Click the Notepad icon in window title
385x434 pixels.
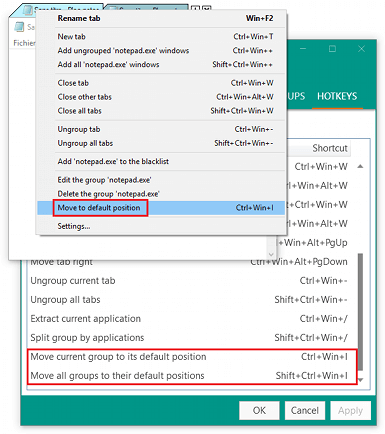[19, 27]
